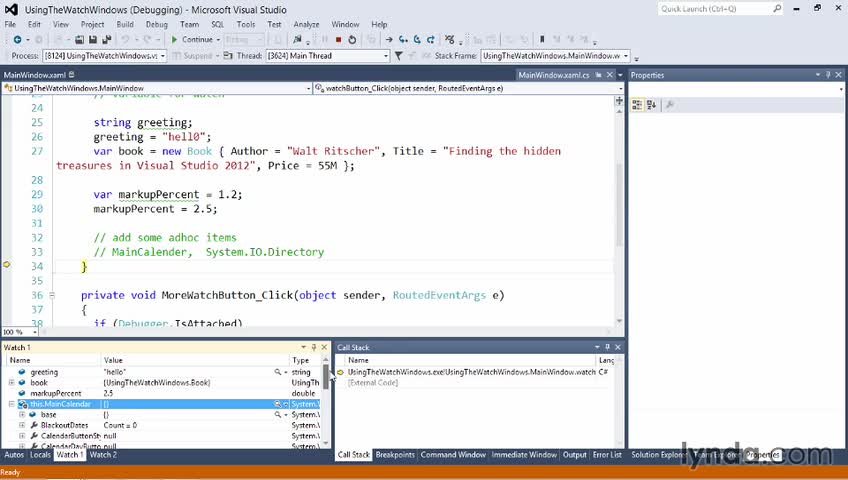Open Call Stack window position menu
This screenshot has width=848, height=480.
597,347
